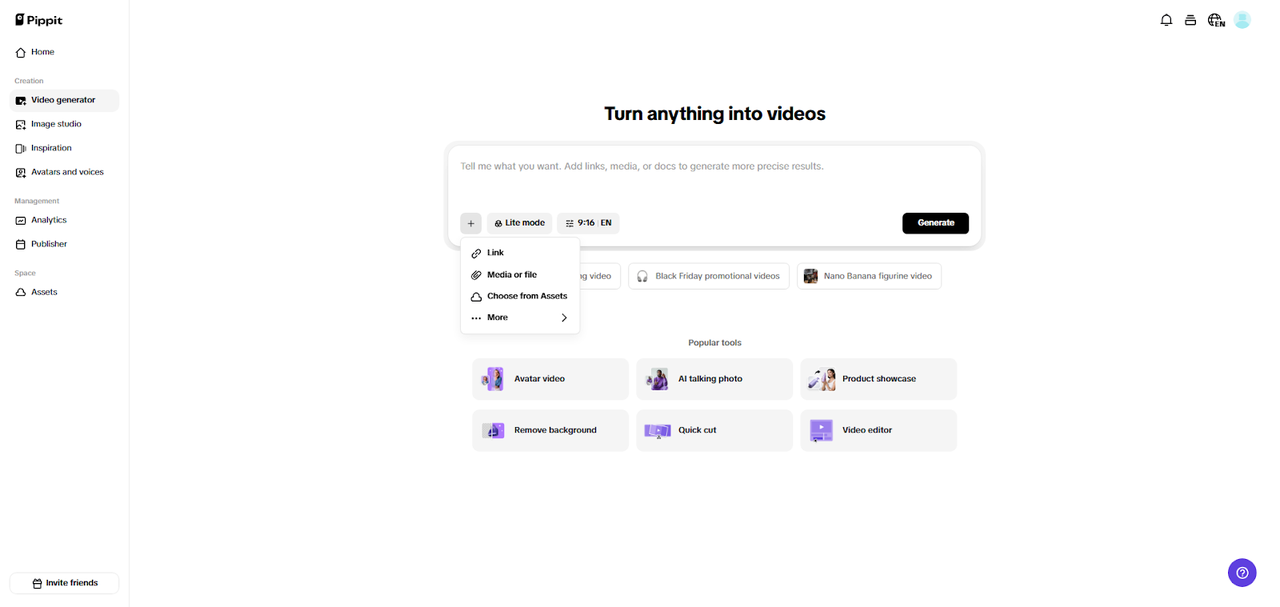Click the Generate button
The width and height of the screenshot is (1280, 607).
[935, 222]
